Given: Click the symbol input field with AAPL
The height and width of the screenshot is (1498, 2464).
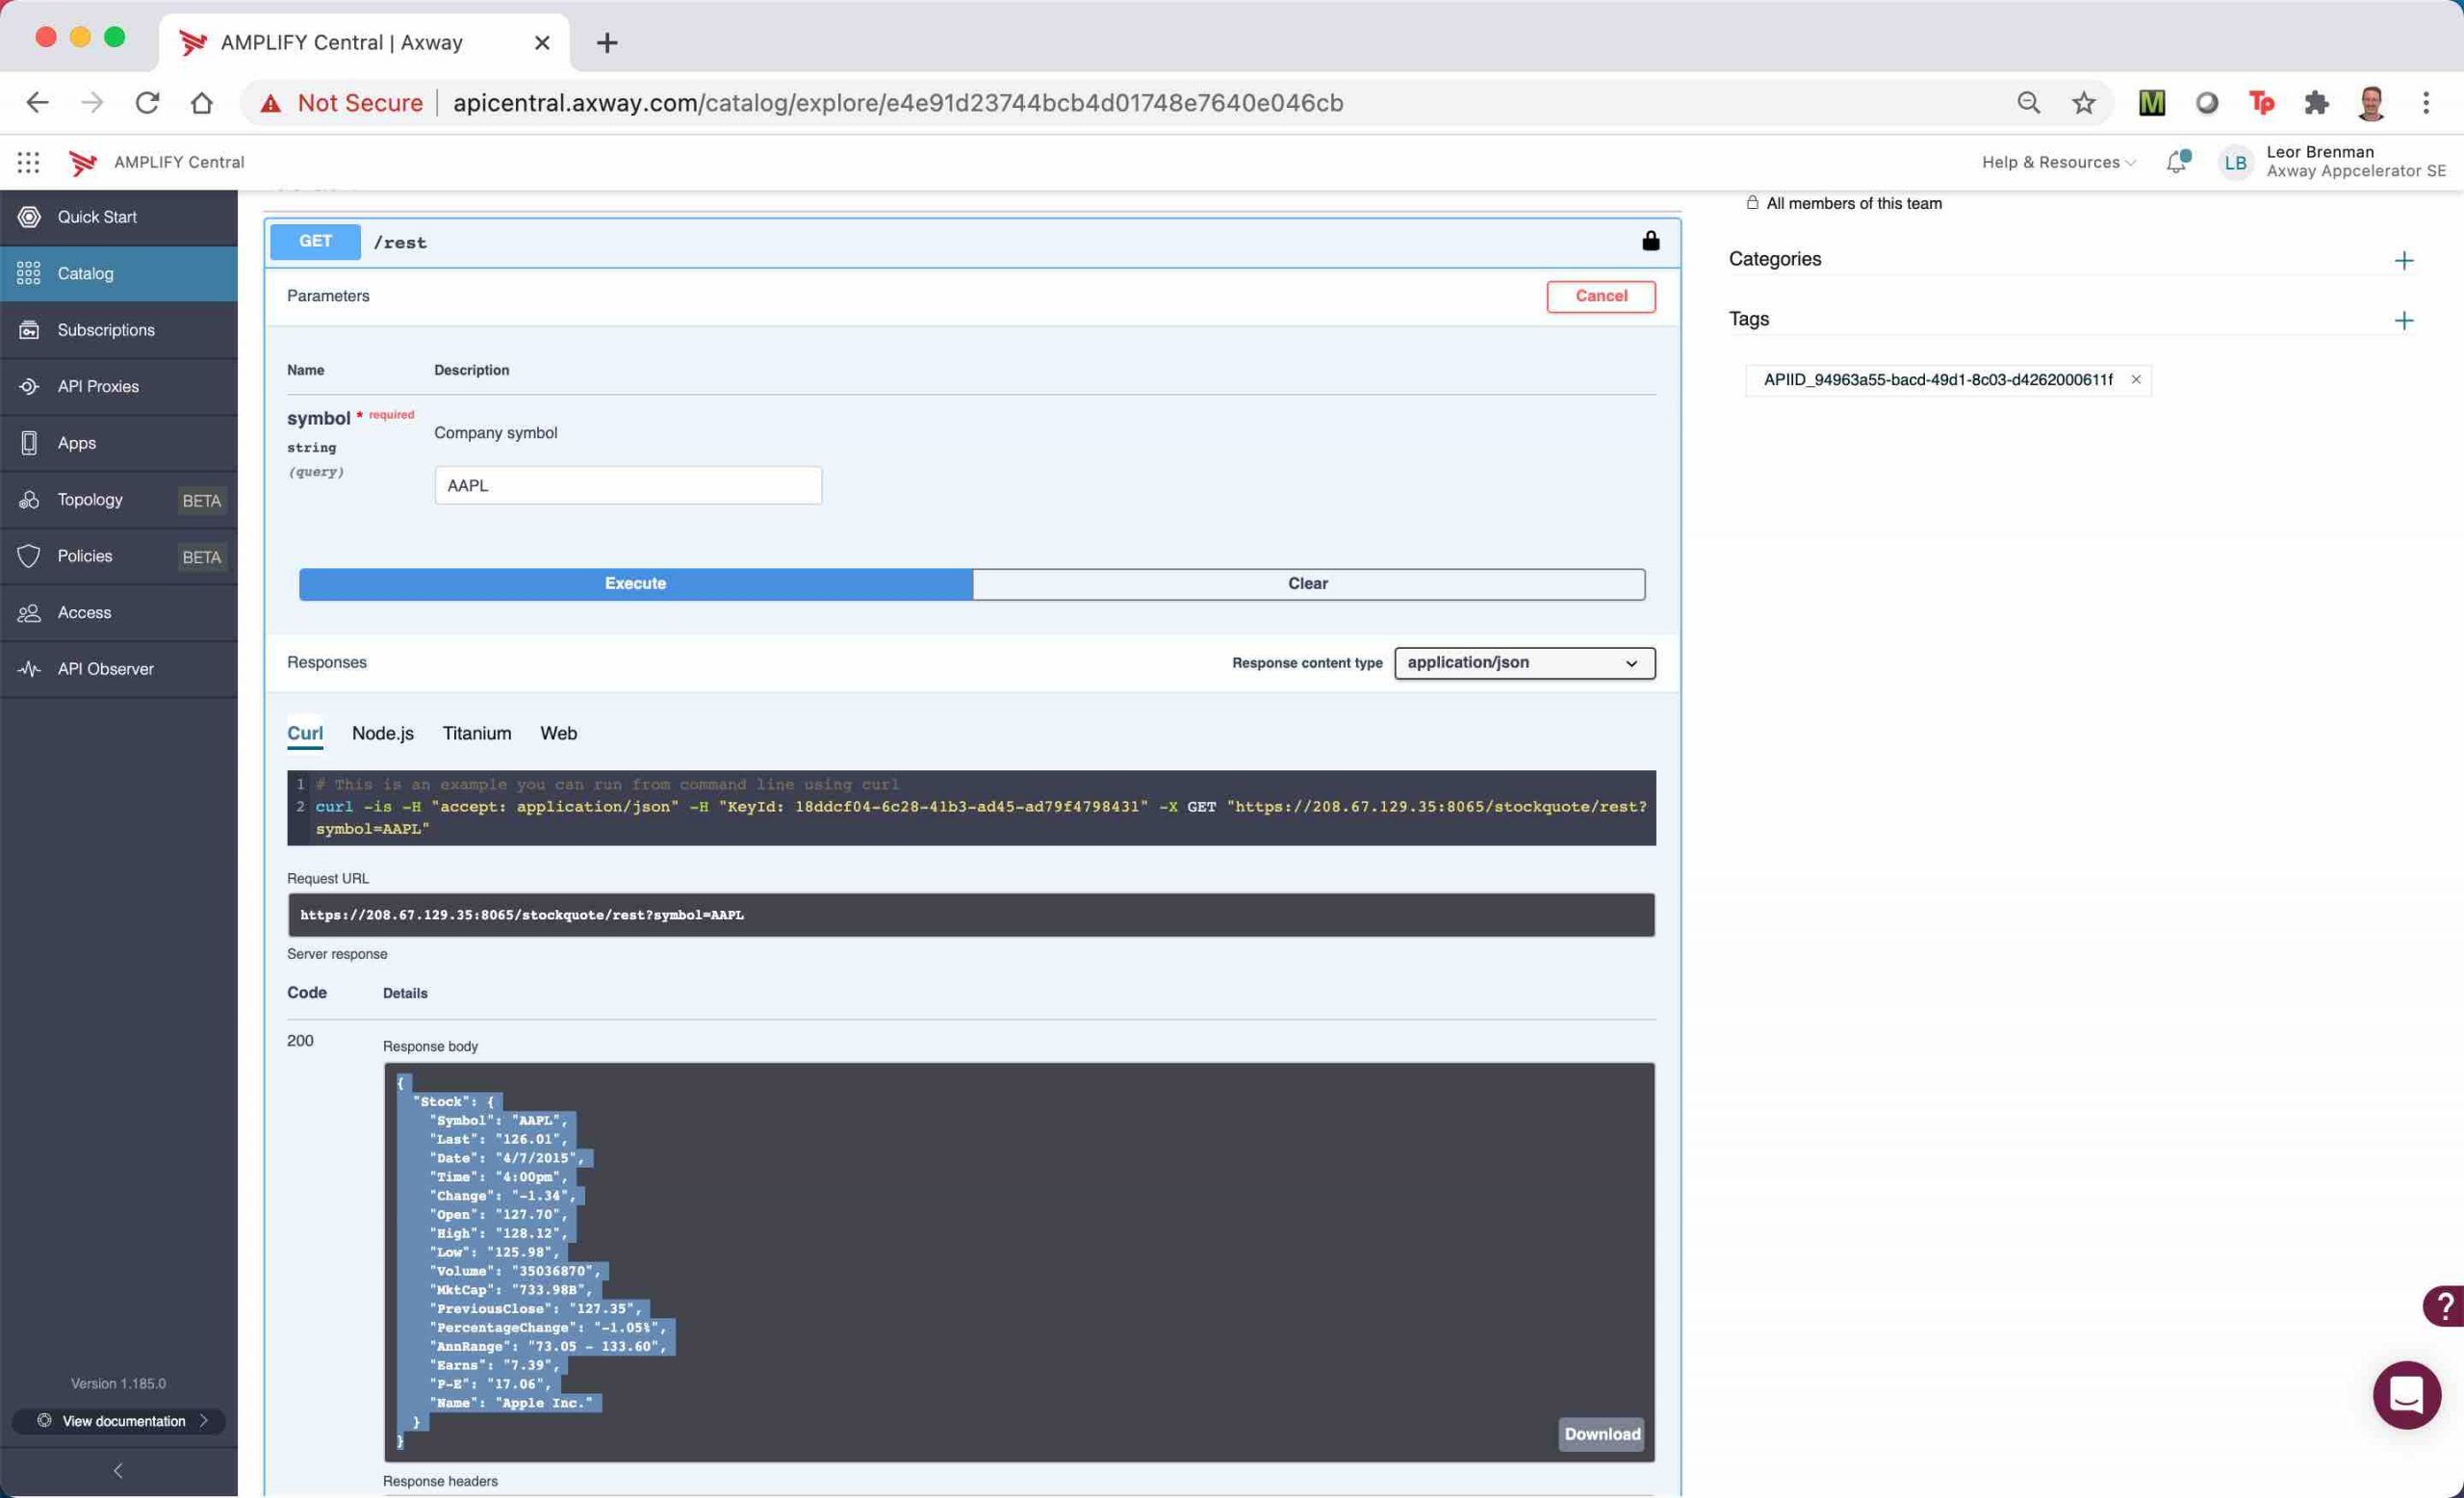Looking at the screenshot, I should click(x=628, y=485).
